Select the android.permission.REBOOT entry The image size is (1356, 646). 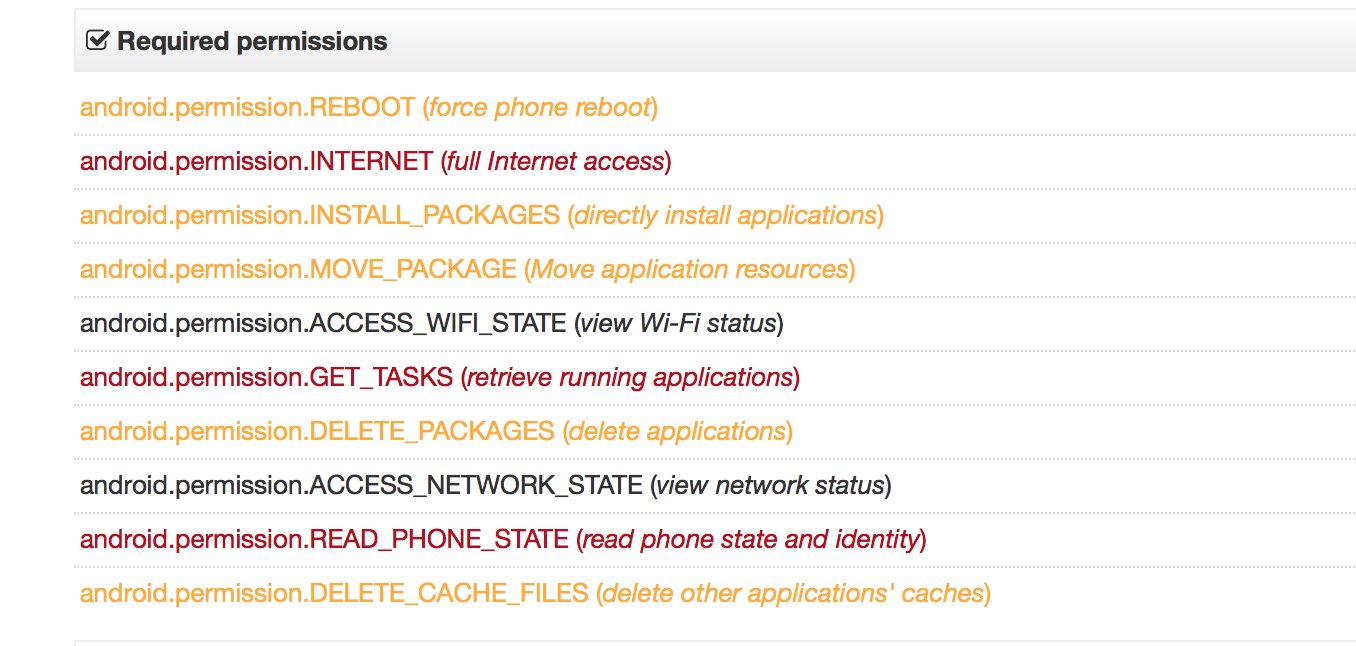[x=247, y=107]
